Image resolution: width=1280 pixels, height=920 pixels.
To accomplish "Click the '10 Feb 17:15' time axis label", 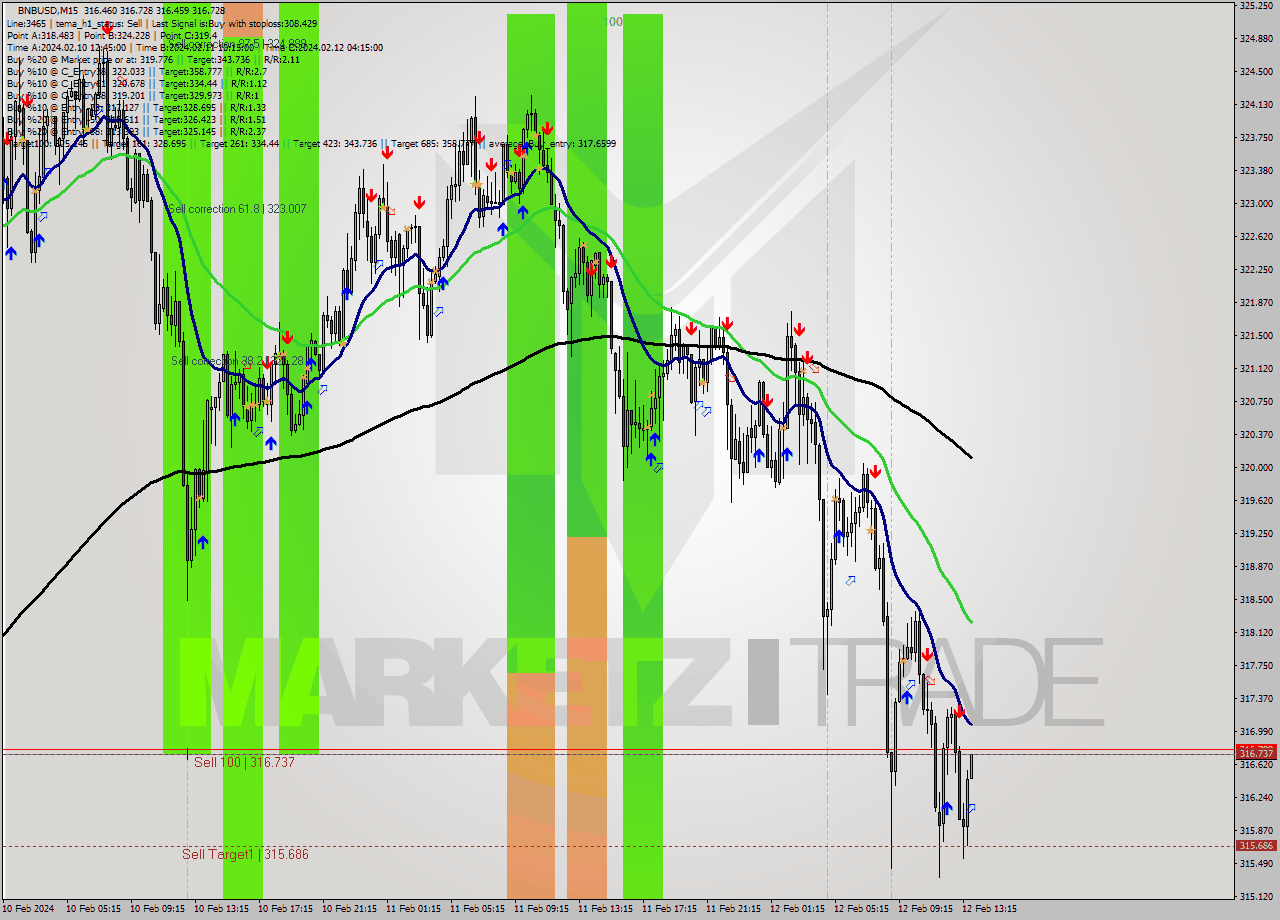I will pos(285,909).
